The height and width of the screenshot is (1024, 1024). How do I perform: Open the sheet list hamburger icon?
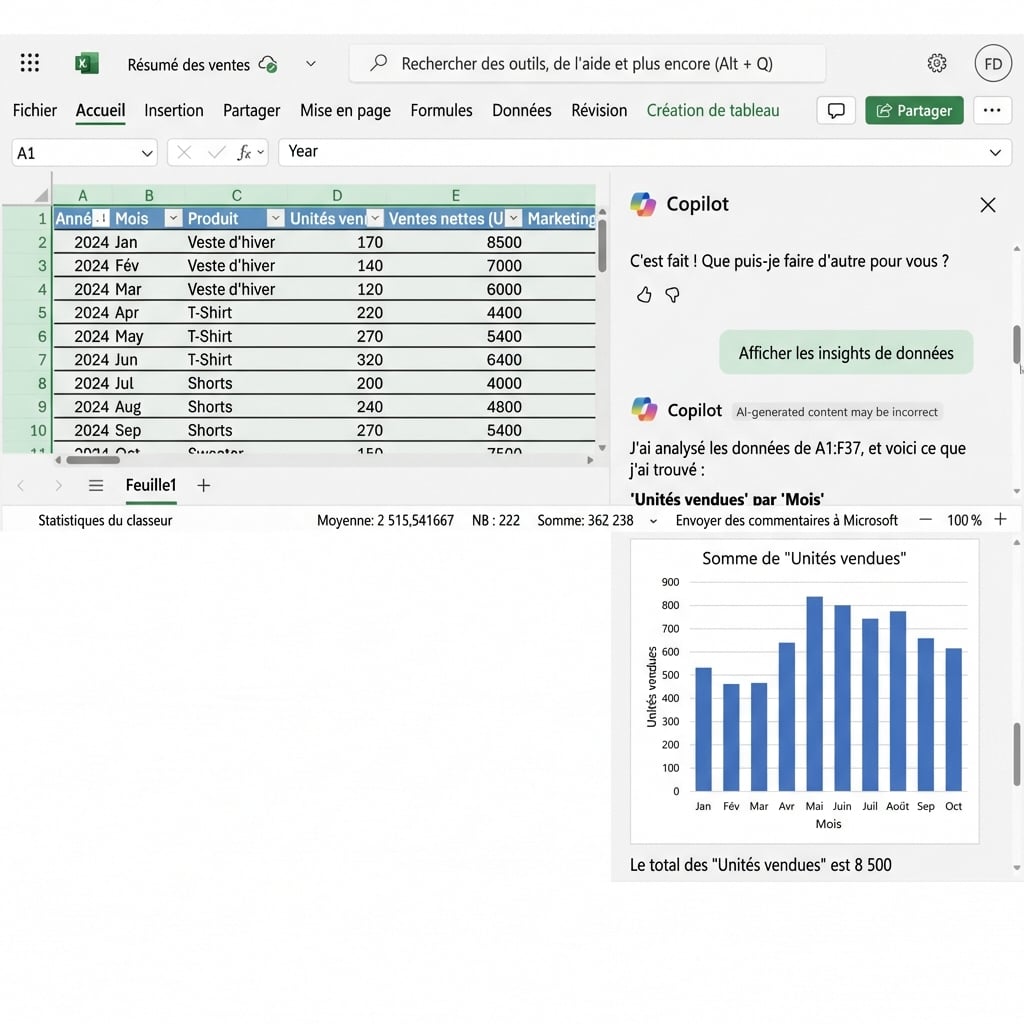click(x=95, y=485)
